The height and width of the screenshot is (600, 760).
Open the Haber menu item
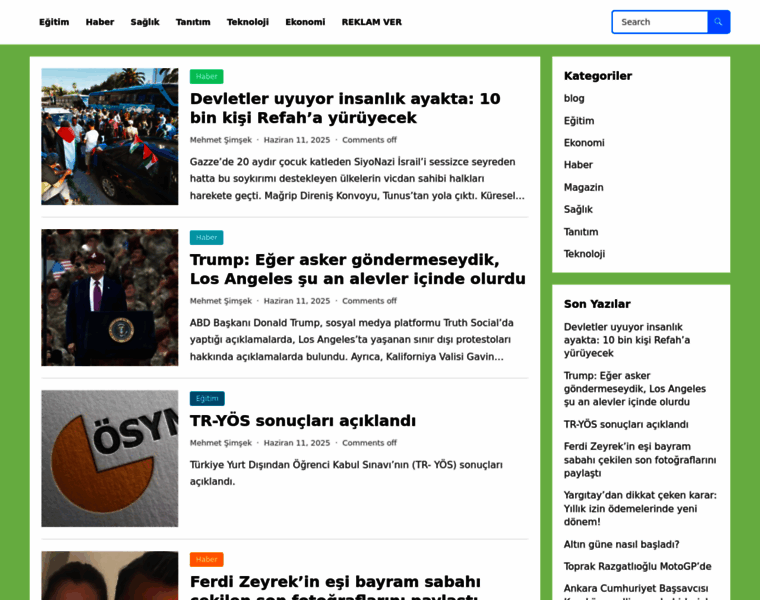100,22
